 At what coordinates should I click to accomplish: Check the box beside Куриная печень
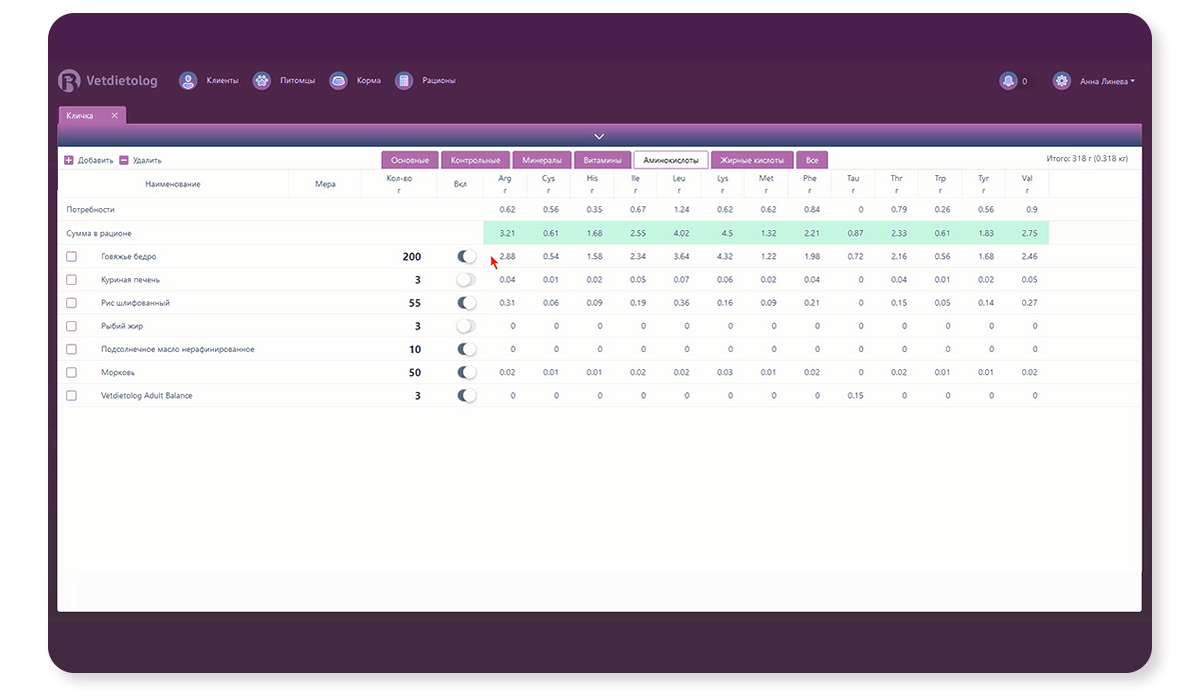click(71, 280)
